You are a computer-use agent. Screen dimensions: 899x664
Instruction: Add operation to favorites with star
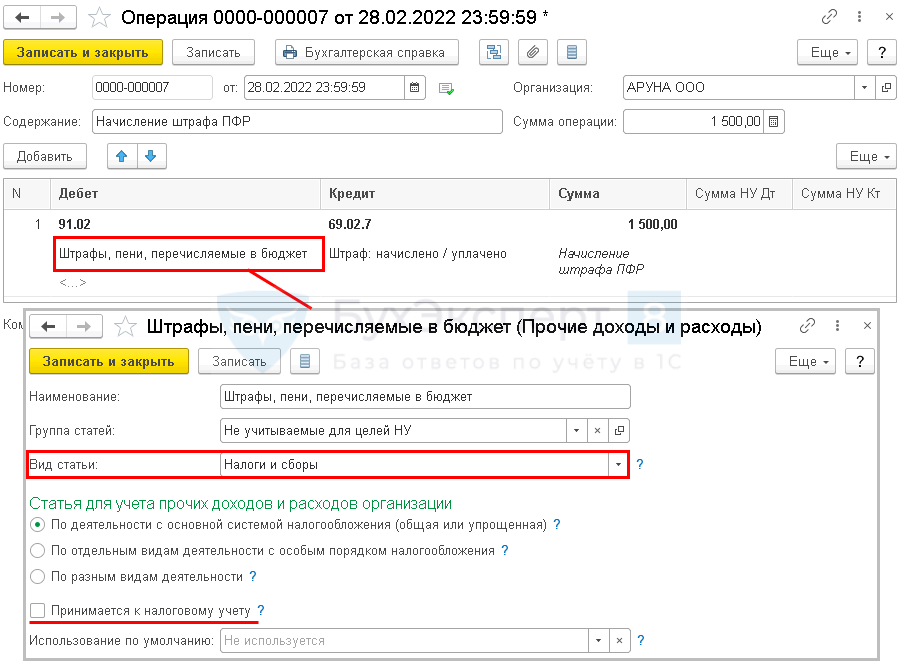(100, 18)
